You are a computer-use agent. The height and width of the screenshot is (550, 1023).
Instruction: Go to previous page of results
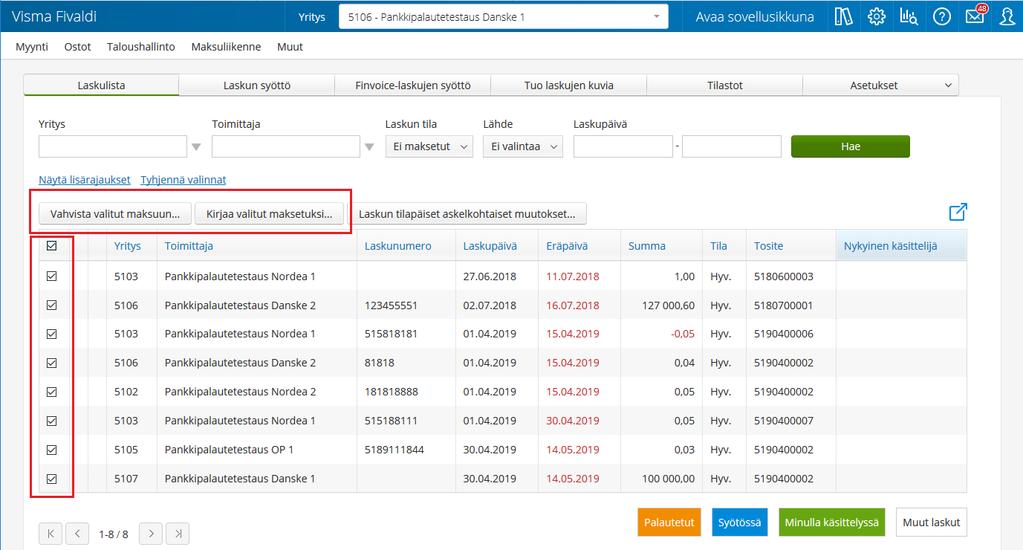click(x=77, y=534)
